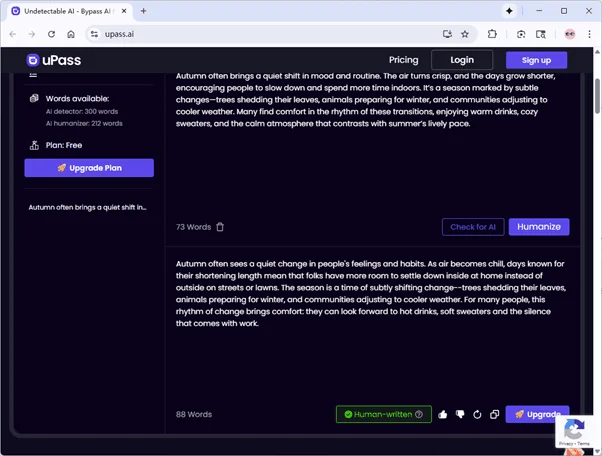Click the browser forward arrow
Image resolution: width=602 pixels, height=456 pixels.
click(x=32, y=34)
